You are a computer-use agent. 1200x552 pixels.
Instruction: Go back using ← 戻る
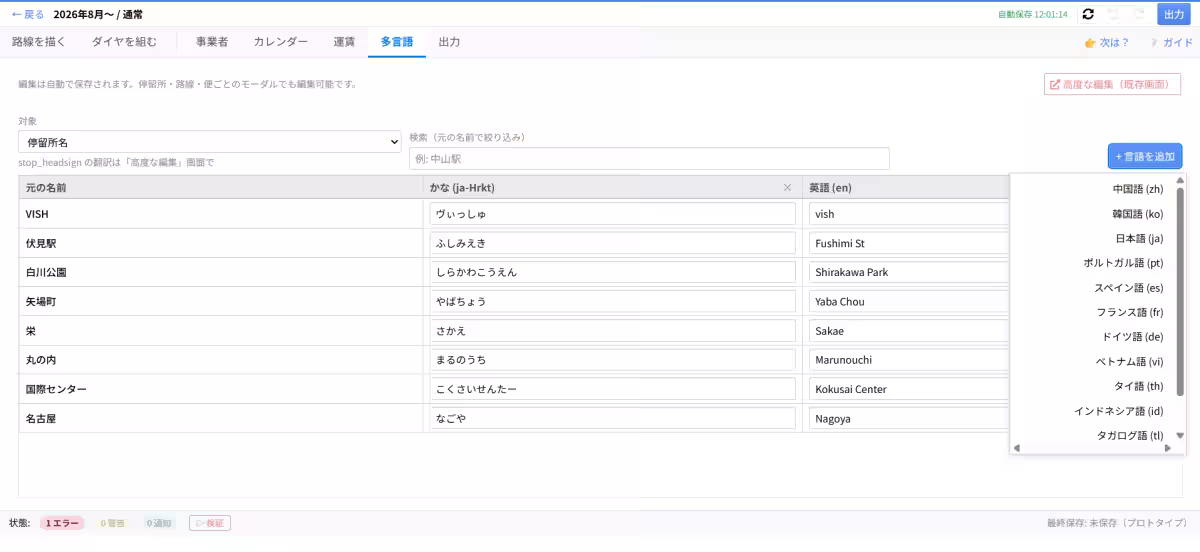[x=28, y=14]
